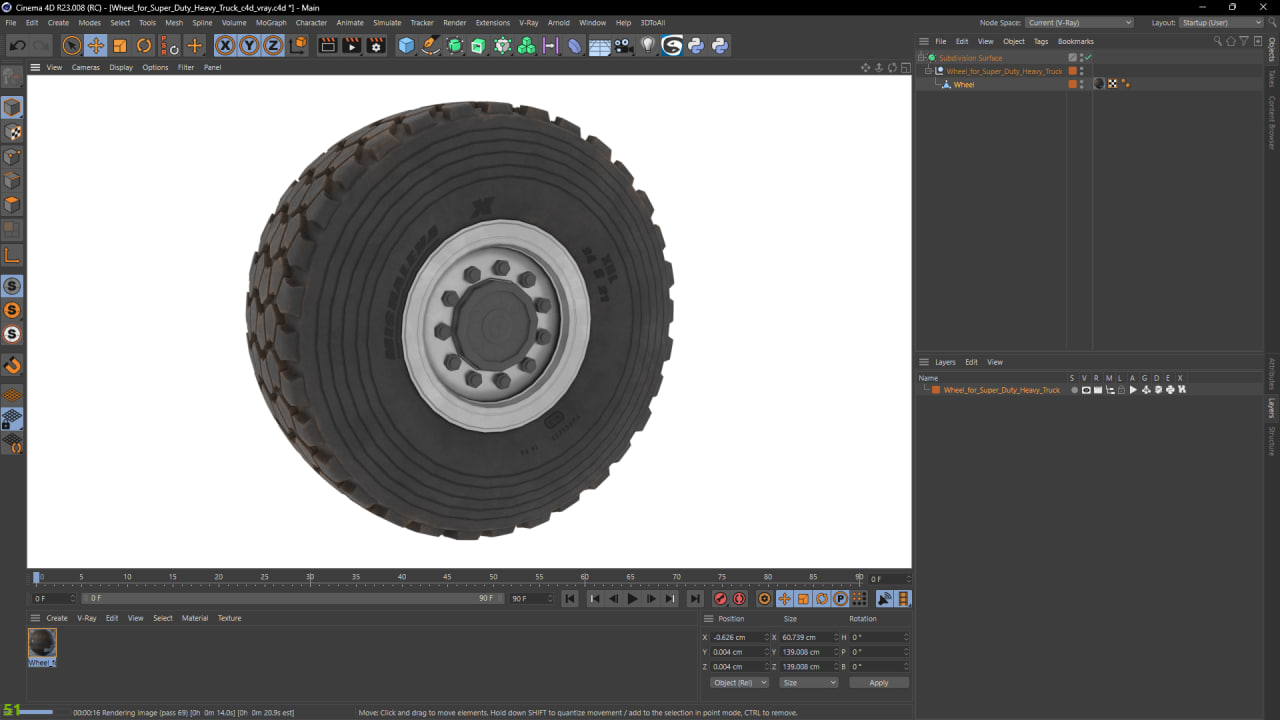Viewport: 1280px width, 720px height.
Task: Open viewport panel hamburger menu
Action: (x=35, y=67)
